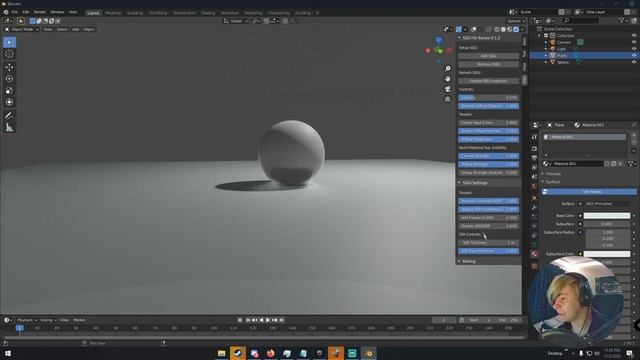Select the Measure tool

tap(9, 128)
